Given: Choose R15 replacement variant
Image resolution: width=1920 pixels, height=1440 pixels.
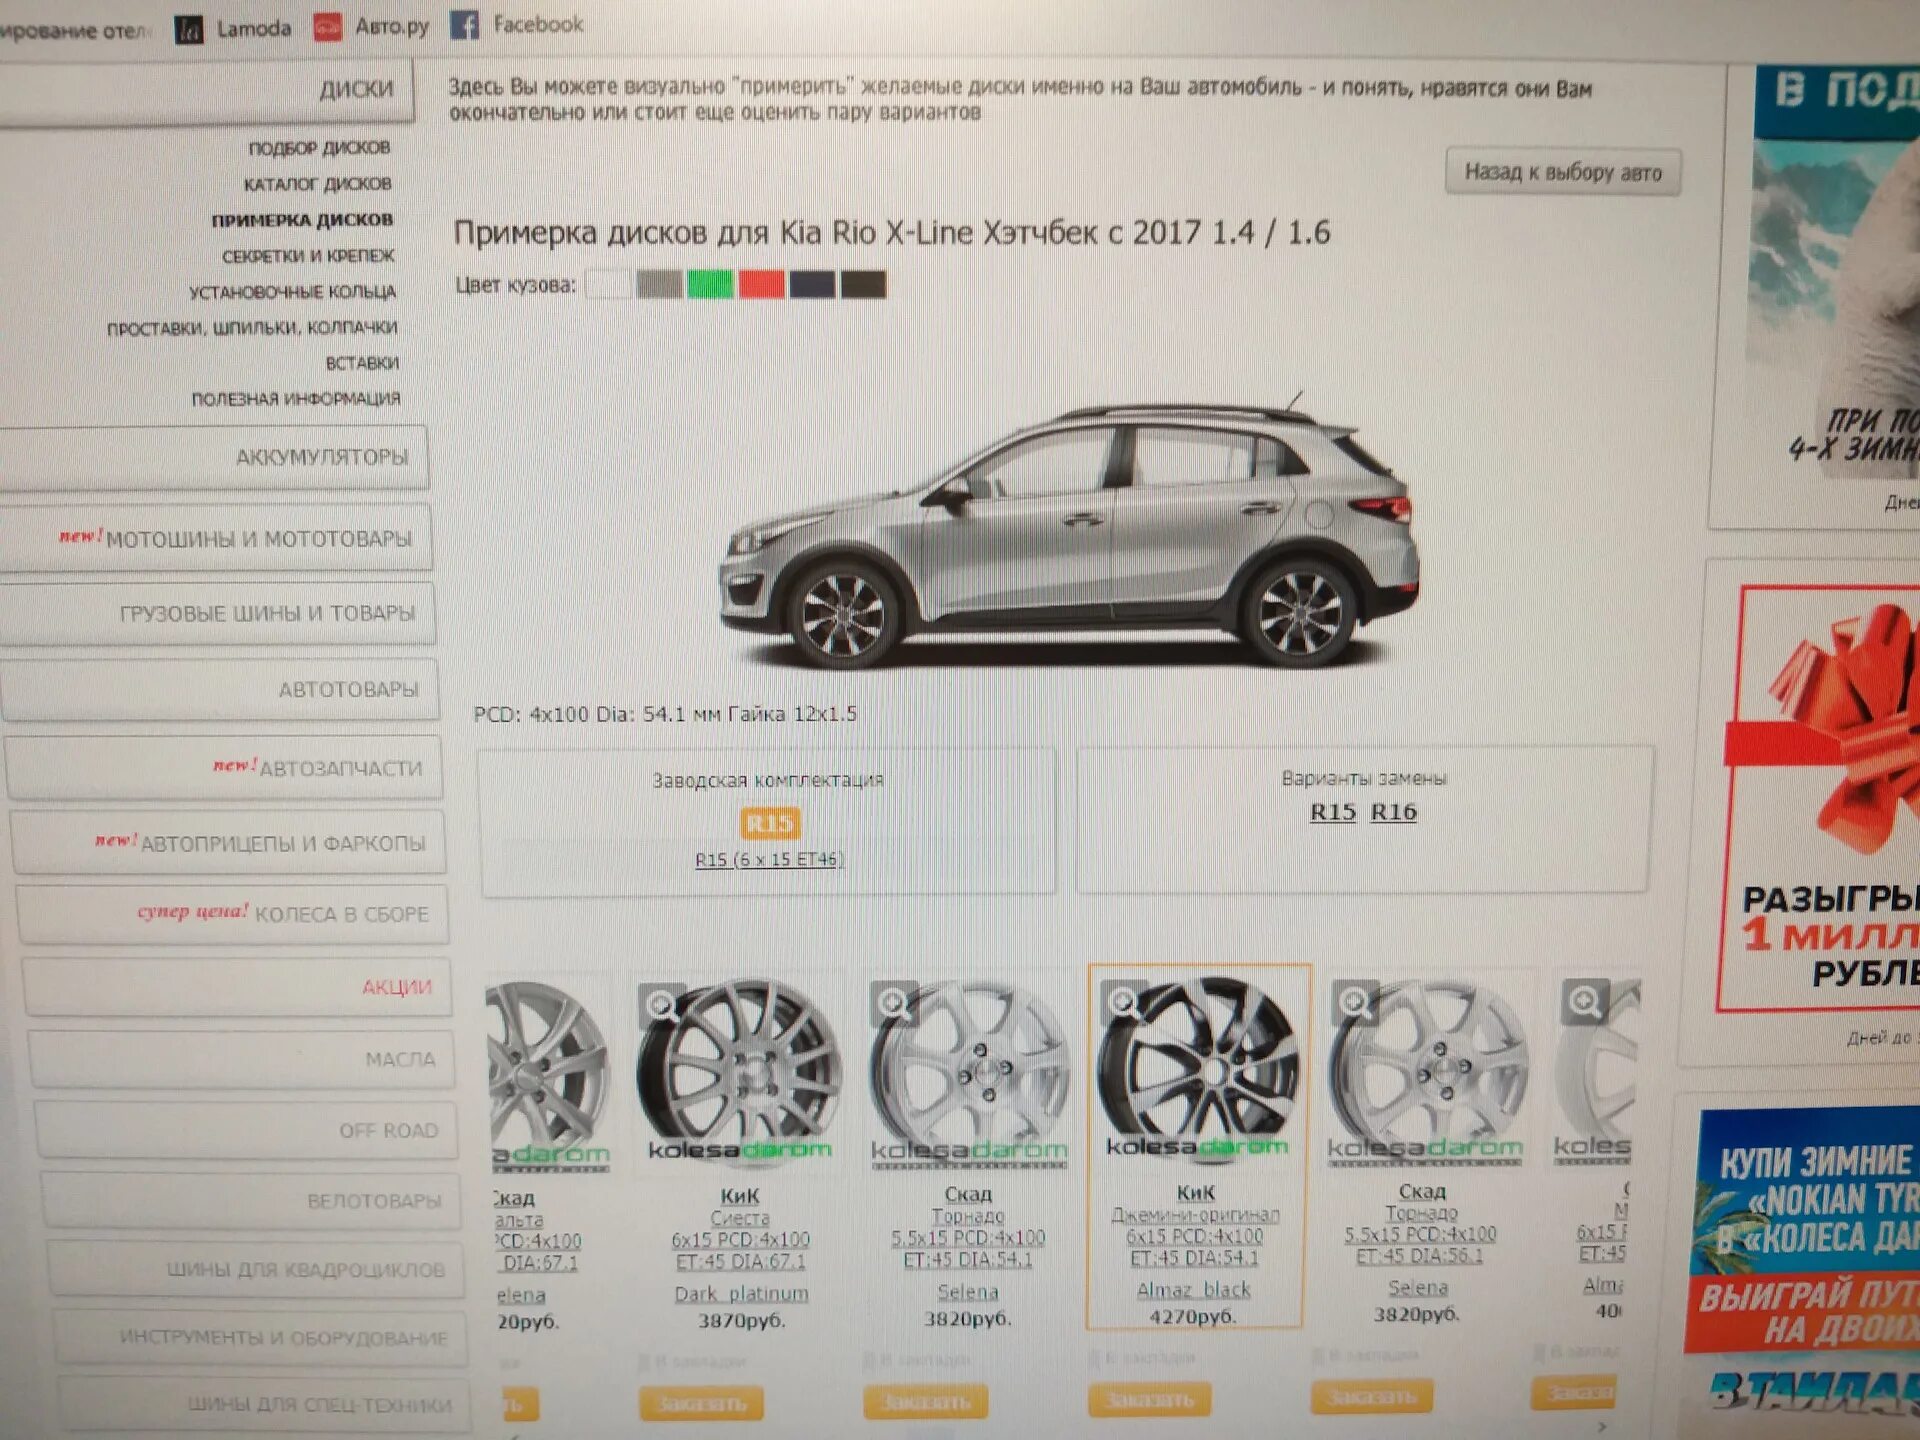Looking at the screenshot, I should tap(1333, 812).
